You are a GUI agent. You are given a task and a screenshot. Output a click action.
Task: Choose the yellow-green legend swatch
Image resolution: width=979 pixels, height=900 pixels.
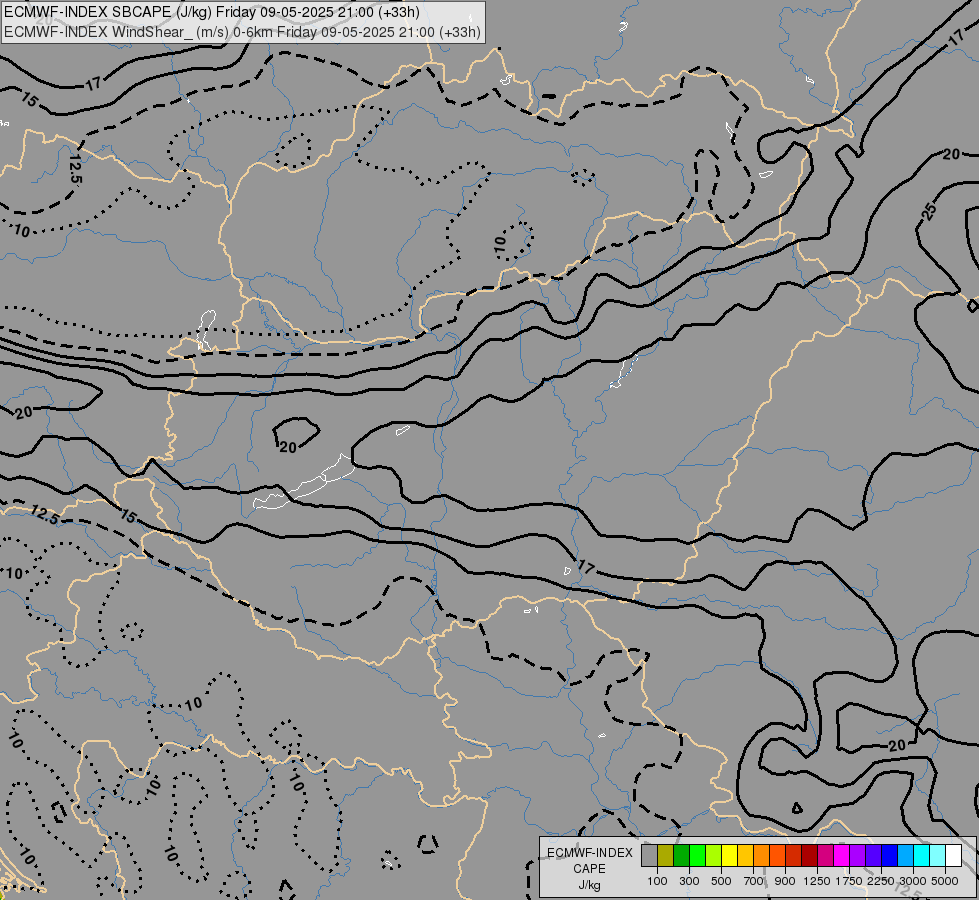pos(714,856)
